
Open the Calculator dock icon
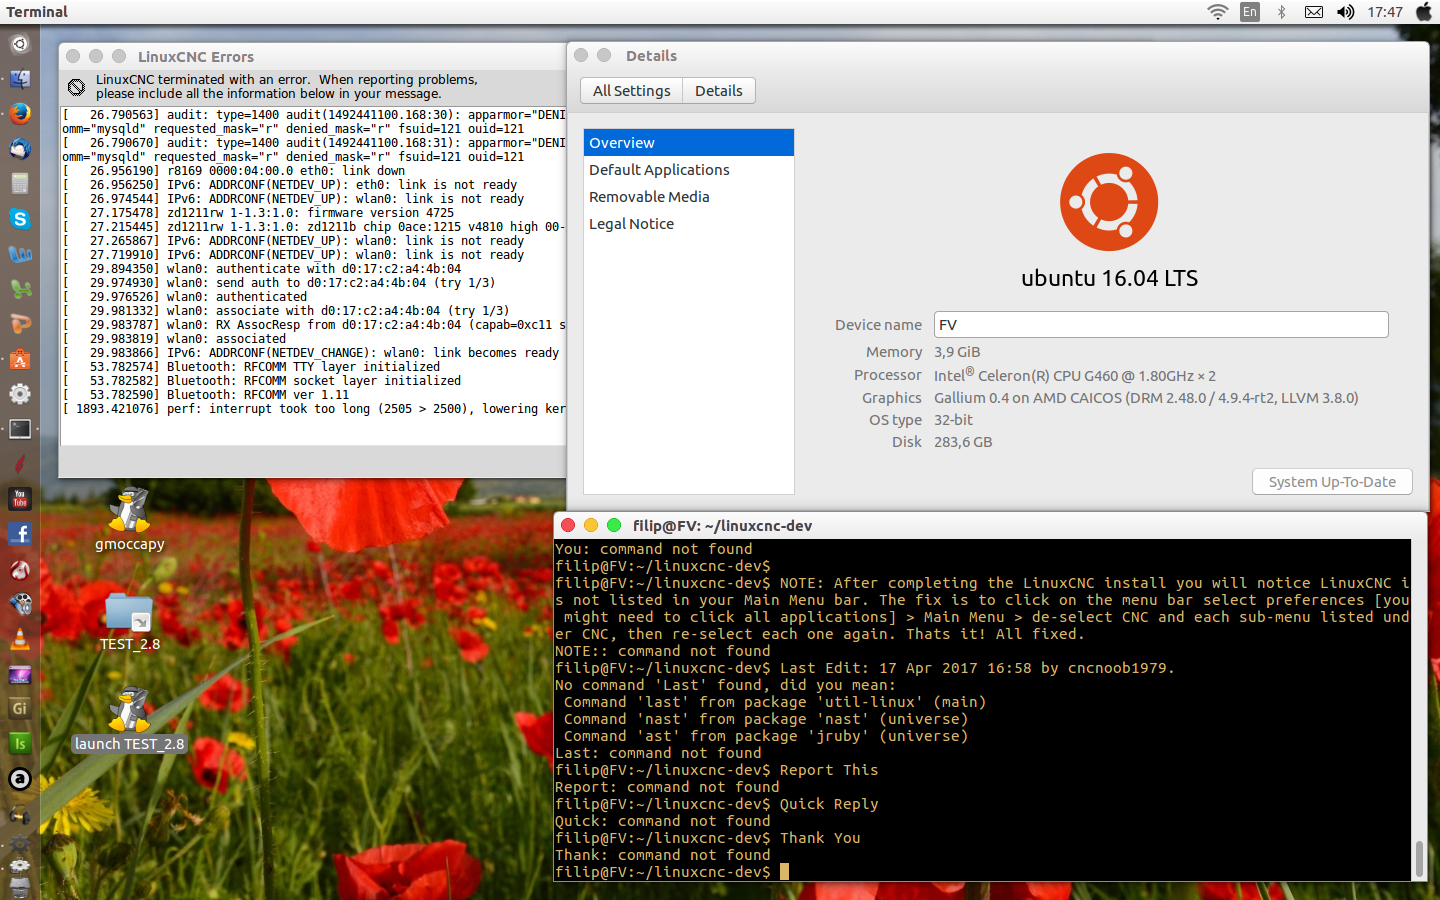pyautogui.click(x=20, y=184)
